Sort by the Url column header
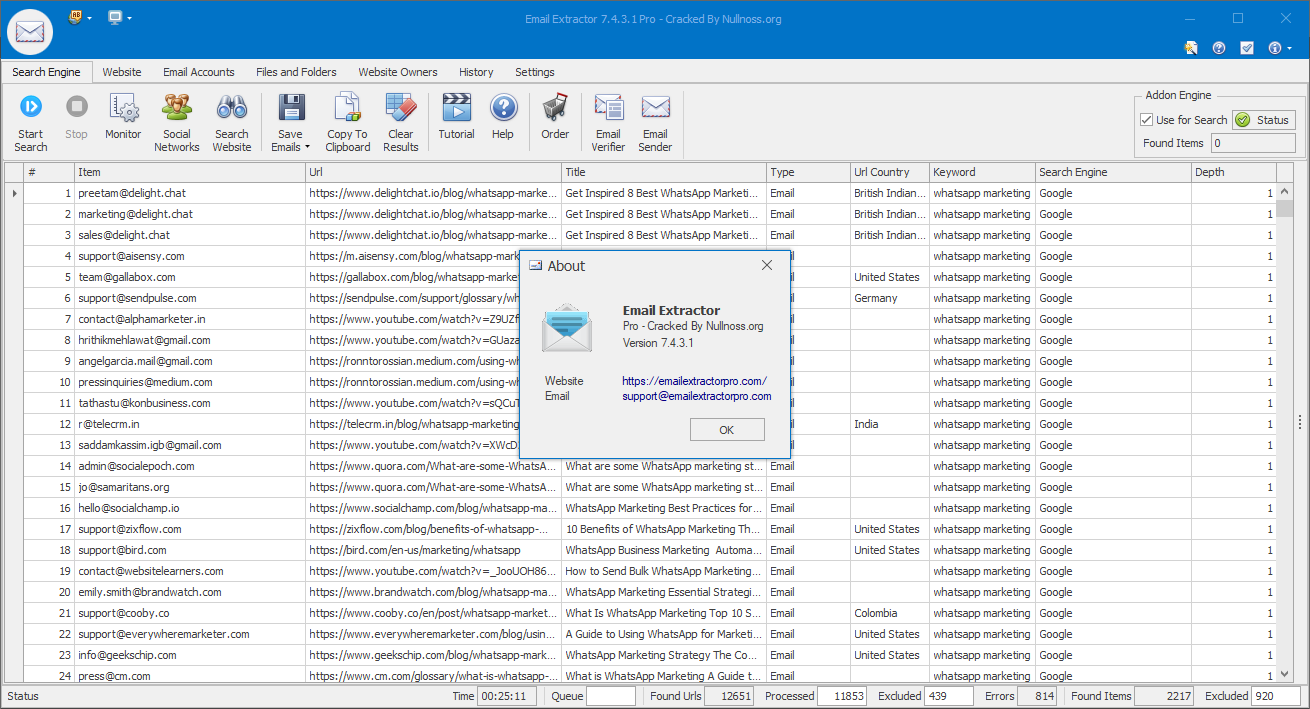The height and width of the screenshot is (709, 1310). (433, 172)
